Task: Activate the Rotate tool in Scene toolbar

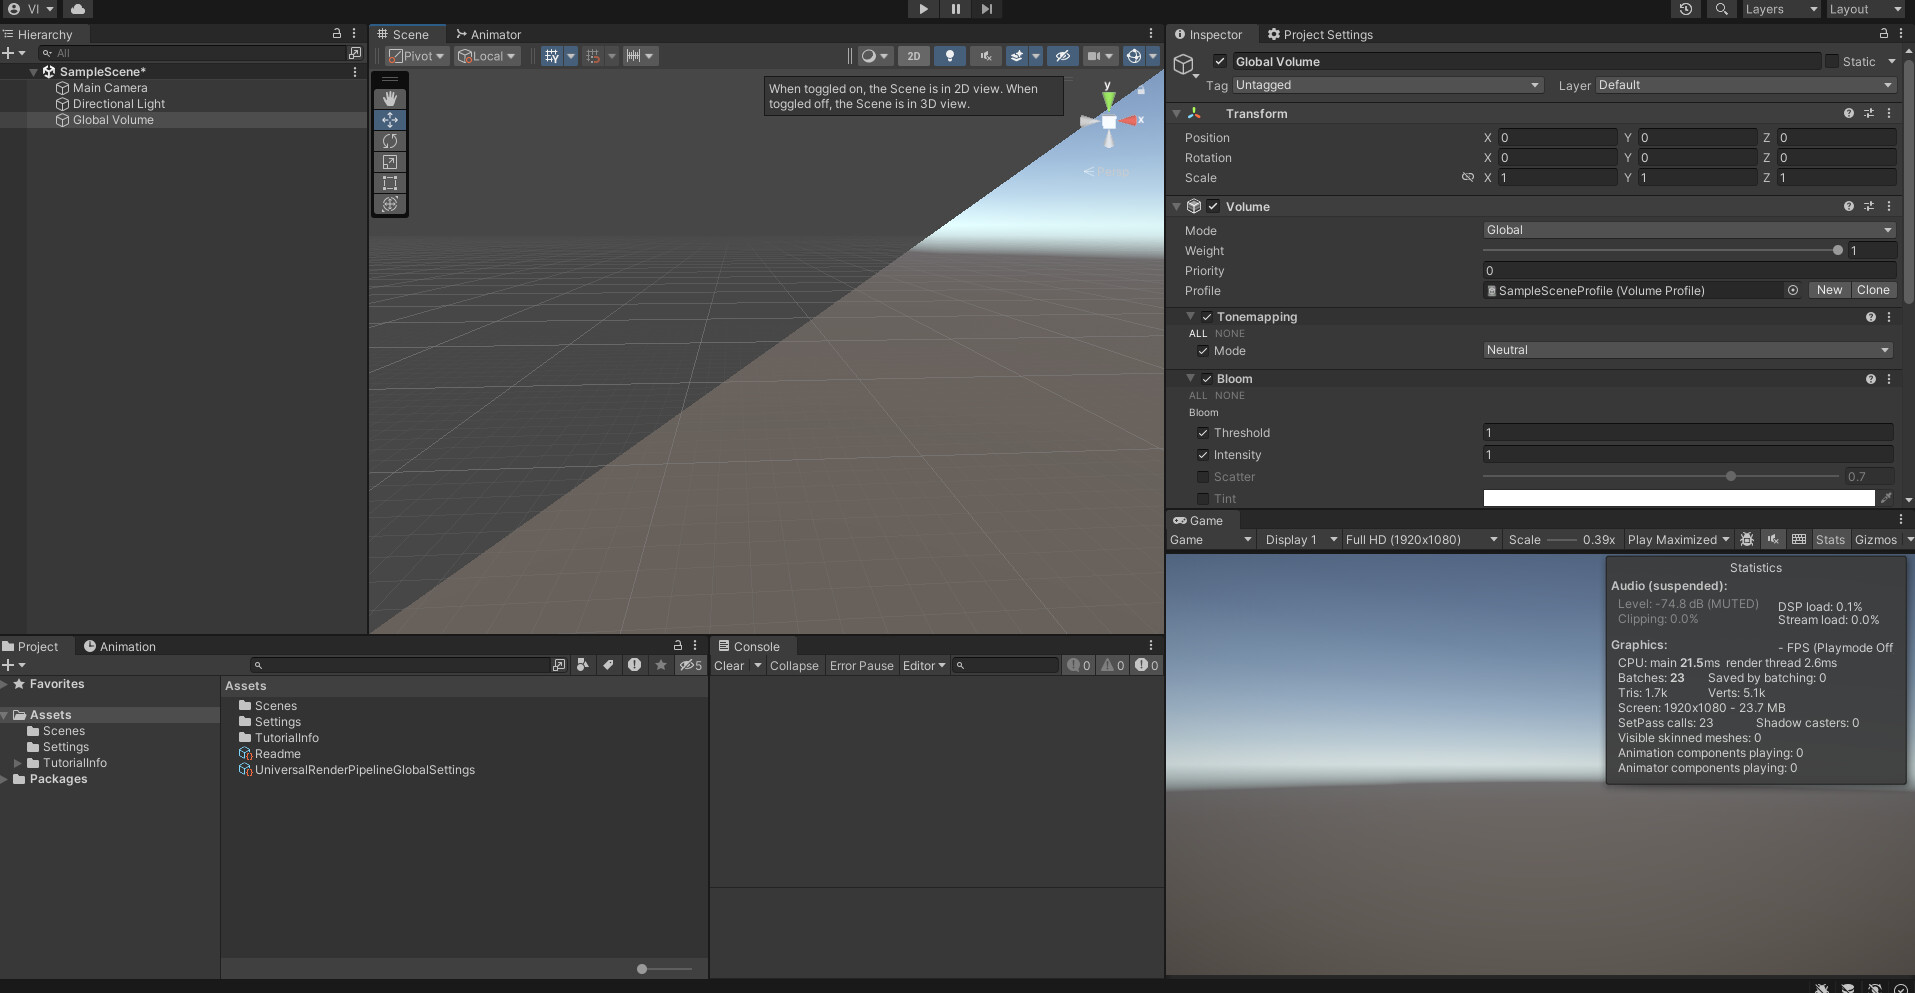Action: pos(389,141)
